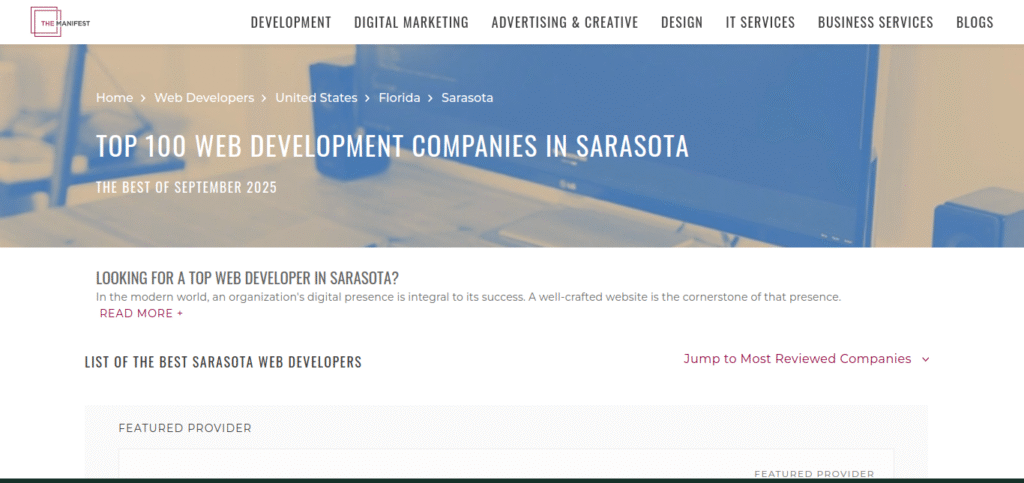Open the Design menu
The width and height of the screenshot is (1024, 483).
point(682,22)
